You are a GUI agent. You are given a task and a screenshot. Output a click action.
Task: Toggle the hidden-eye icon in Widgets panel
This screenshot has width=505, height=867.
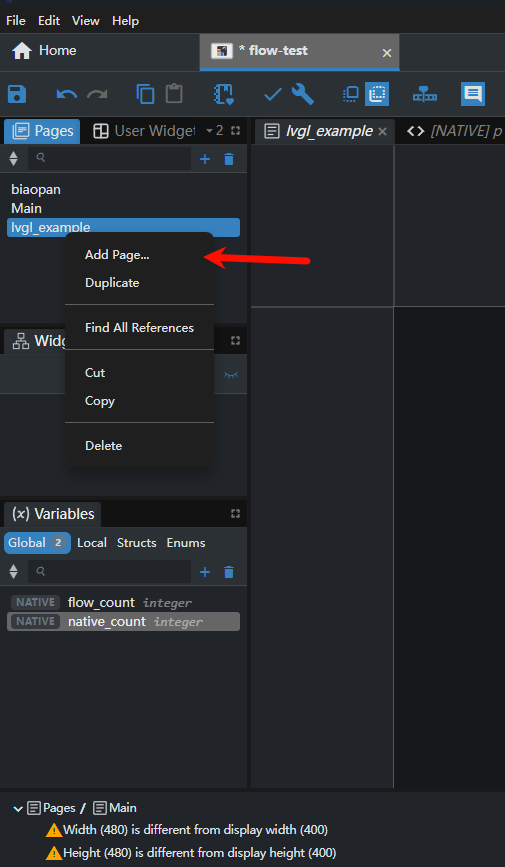pyautogui.click(x=231, y=375)
